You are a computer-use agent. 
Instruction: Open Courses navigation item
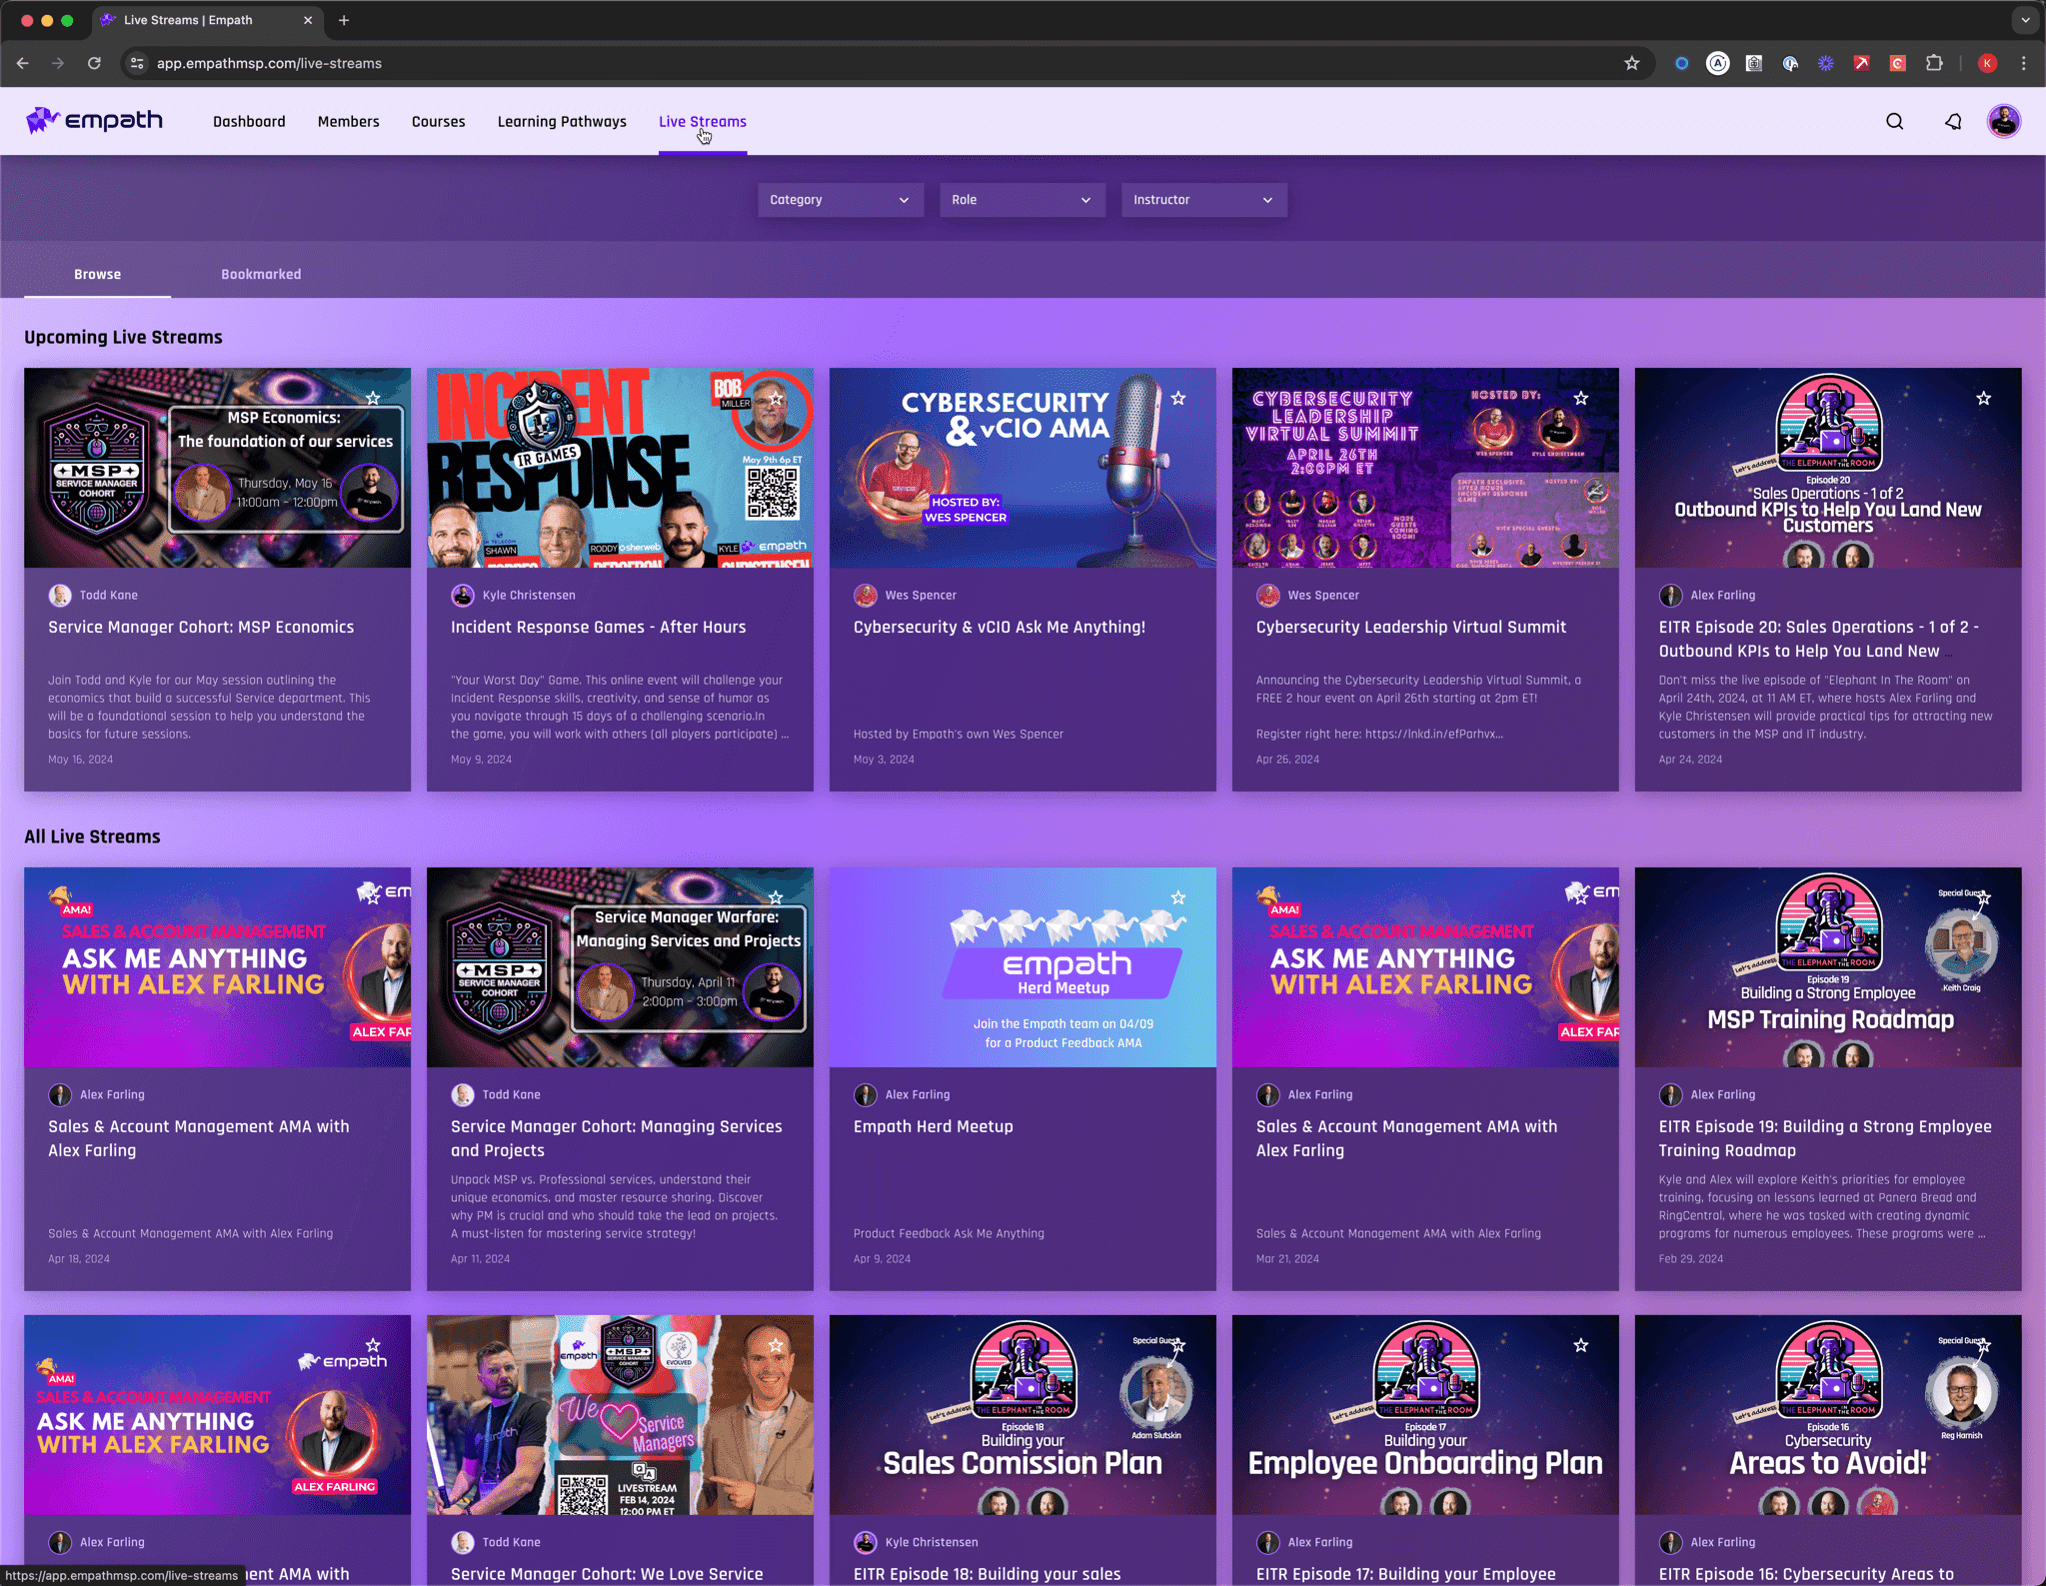(x=438, y=121)
